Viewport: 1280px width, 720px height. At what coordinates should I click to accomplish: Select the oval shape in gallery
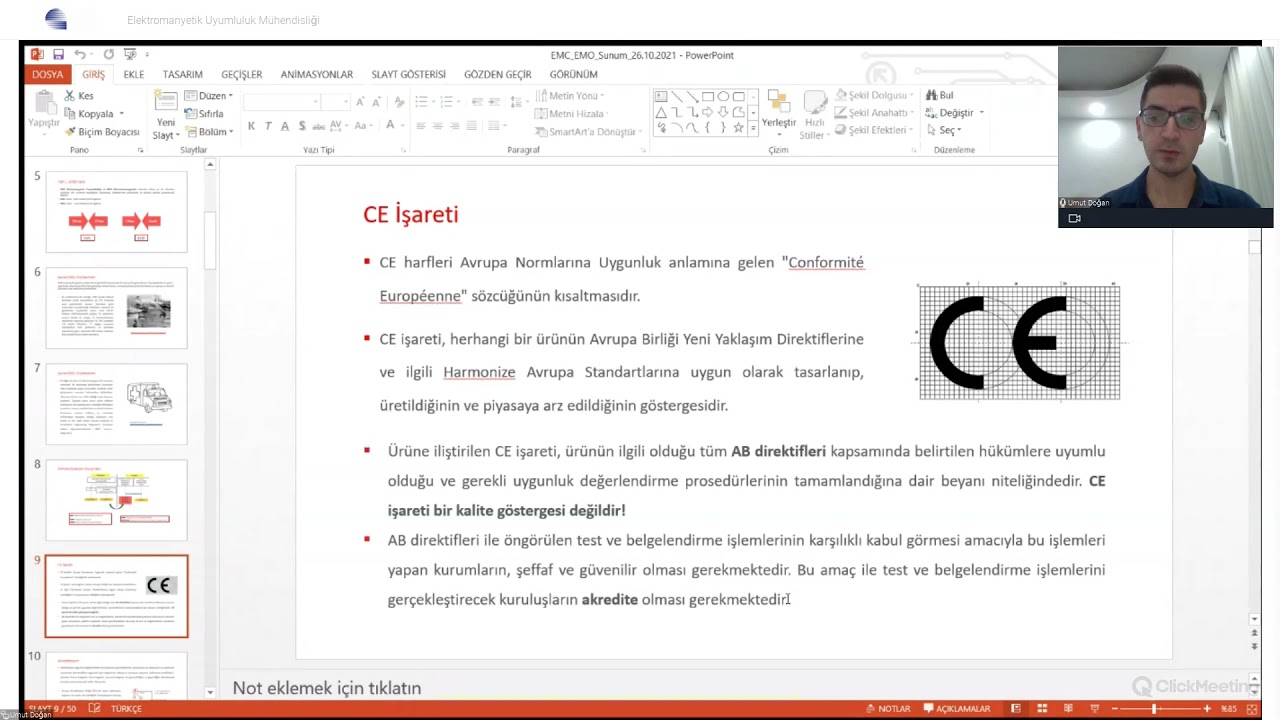(x=723, y=97)
